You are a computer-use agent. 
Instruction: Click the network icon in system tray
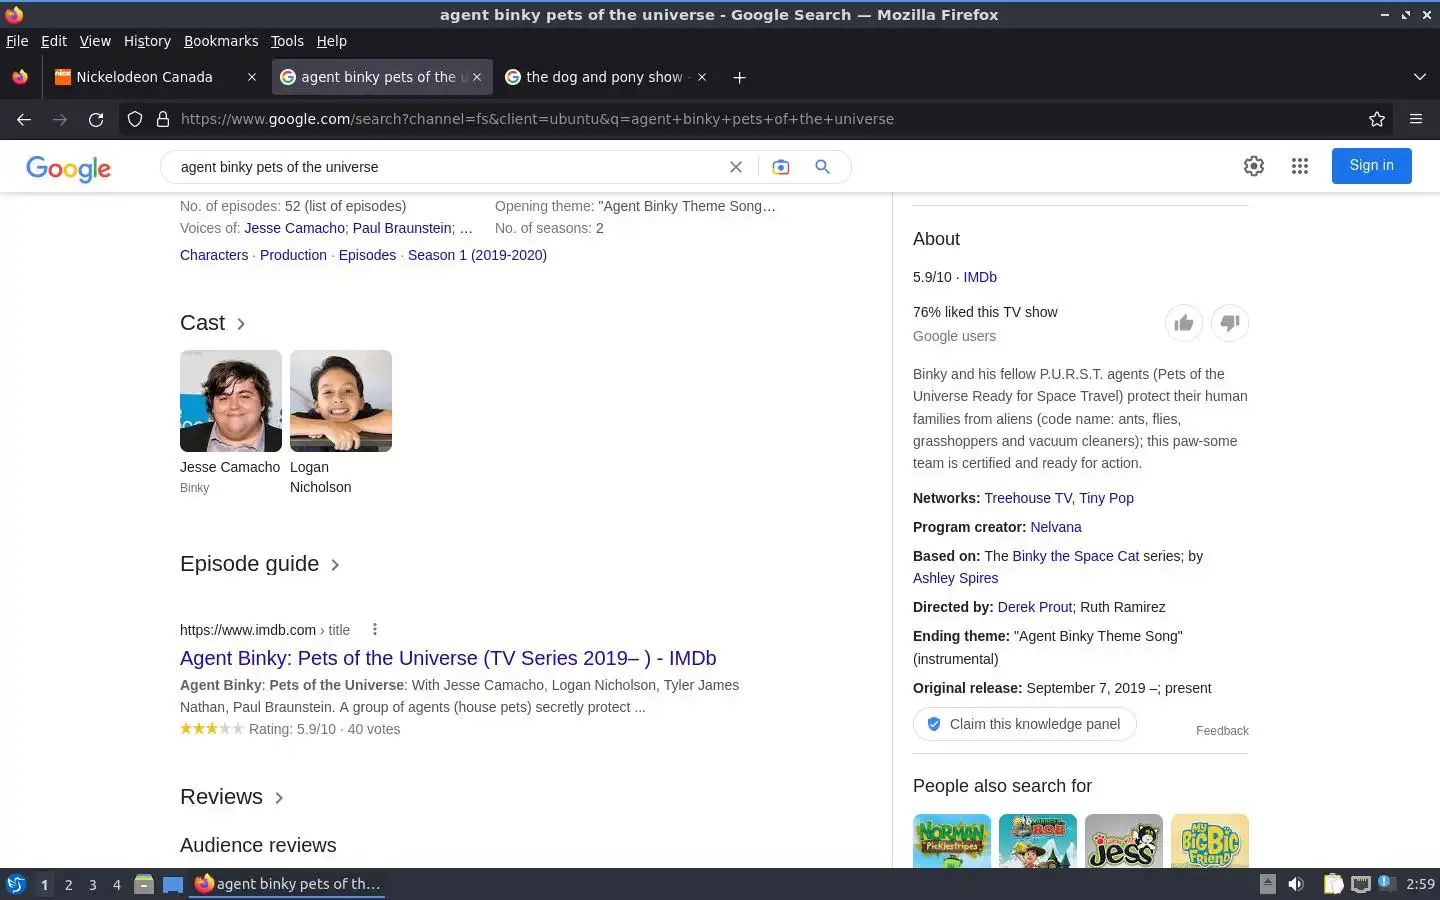point(1360,884)
